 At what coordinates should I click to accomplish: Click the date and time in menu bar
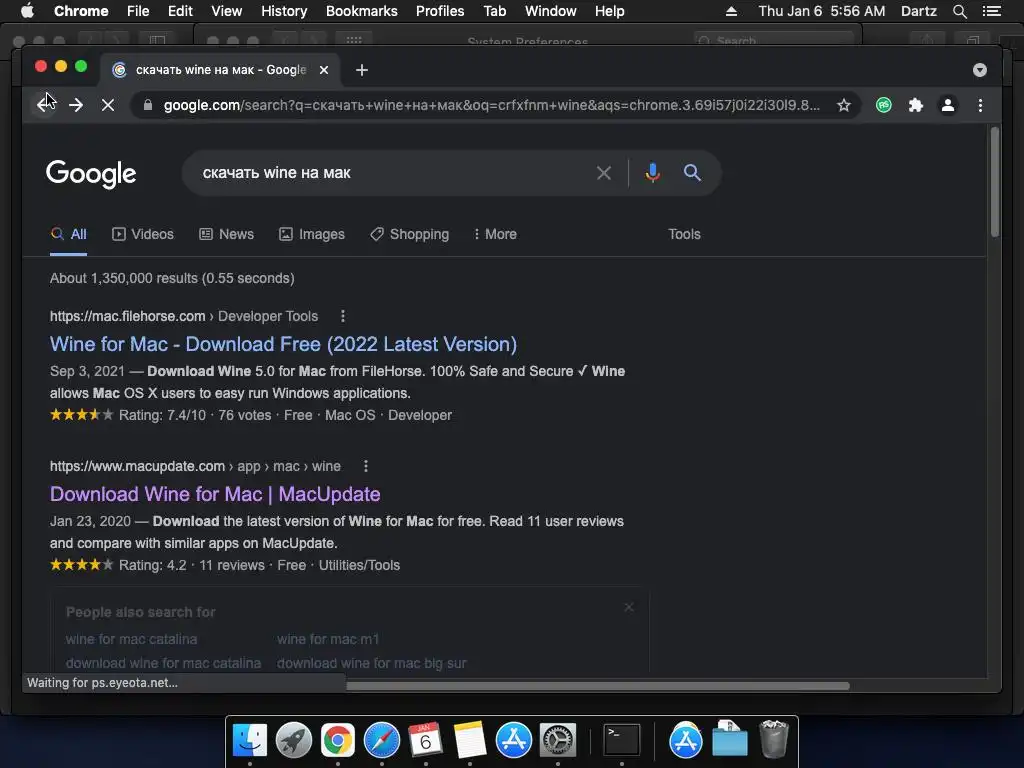point(822,11)
